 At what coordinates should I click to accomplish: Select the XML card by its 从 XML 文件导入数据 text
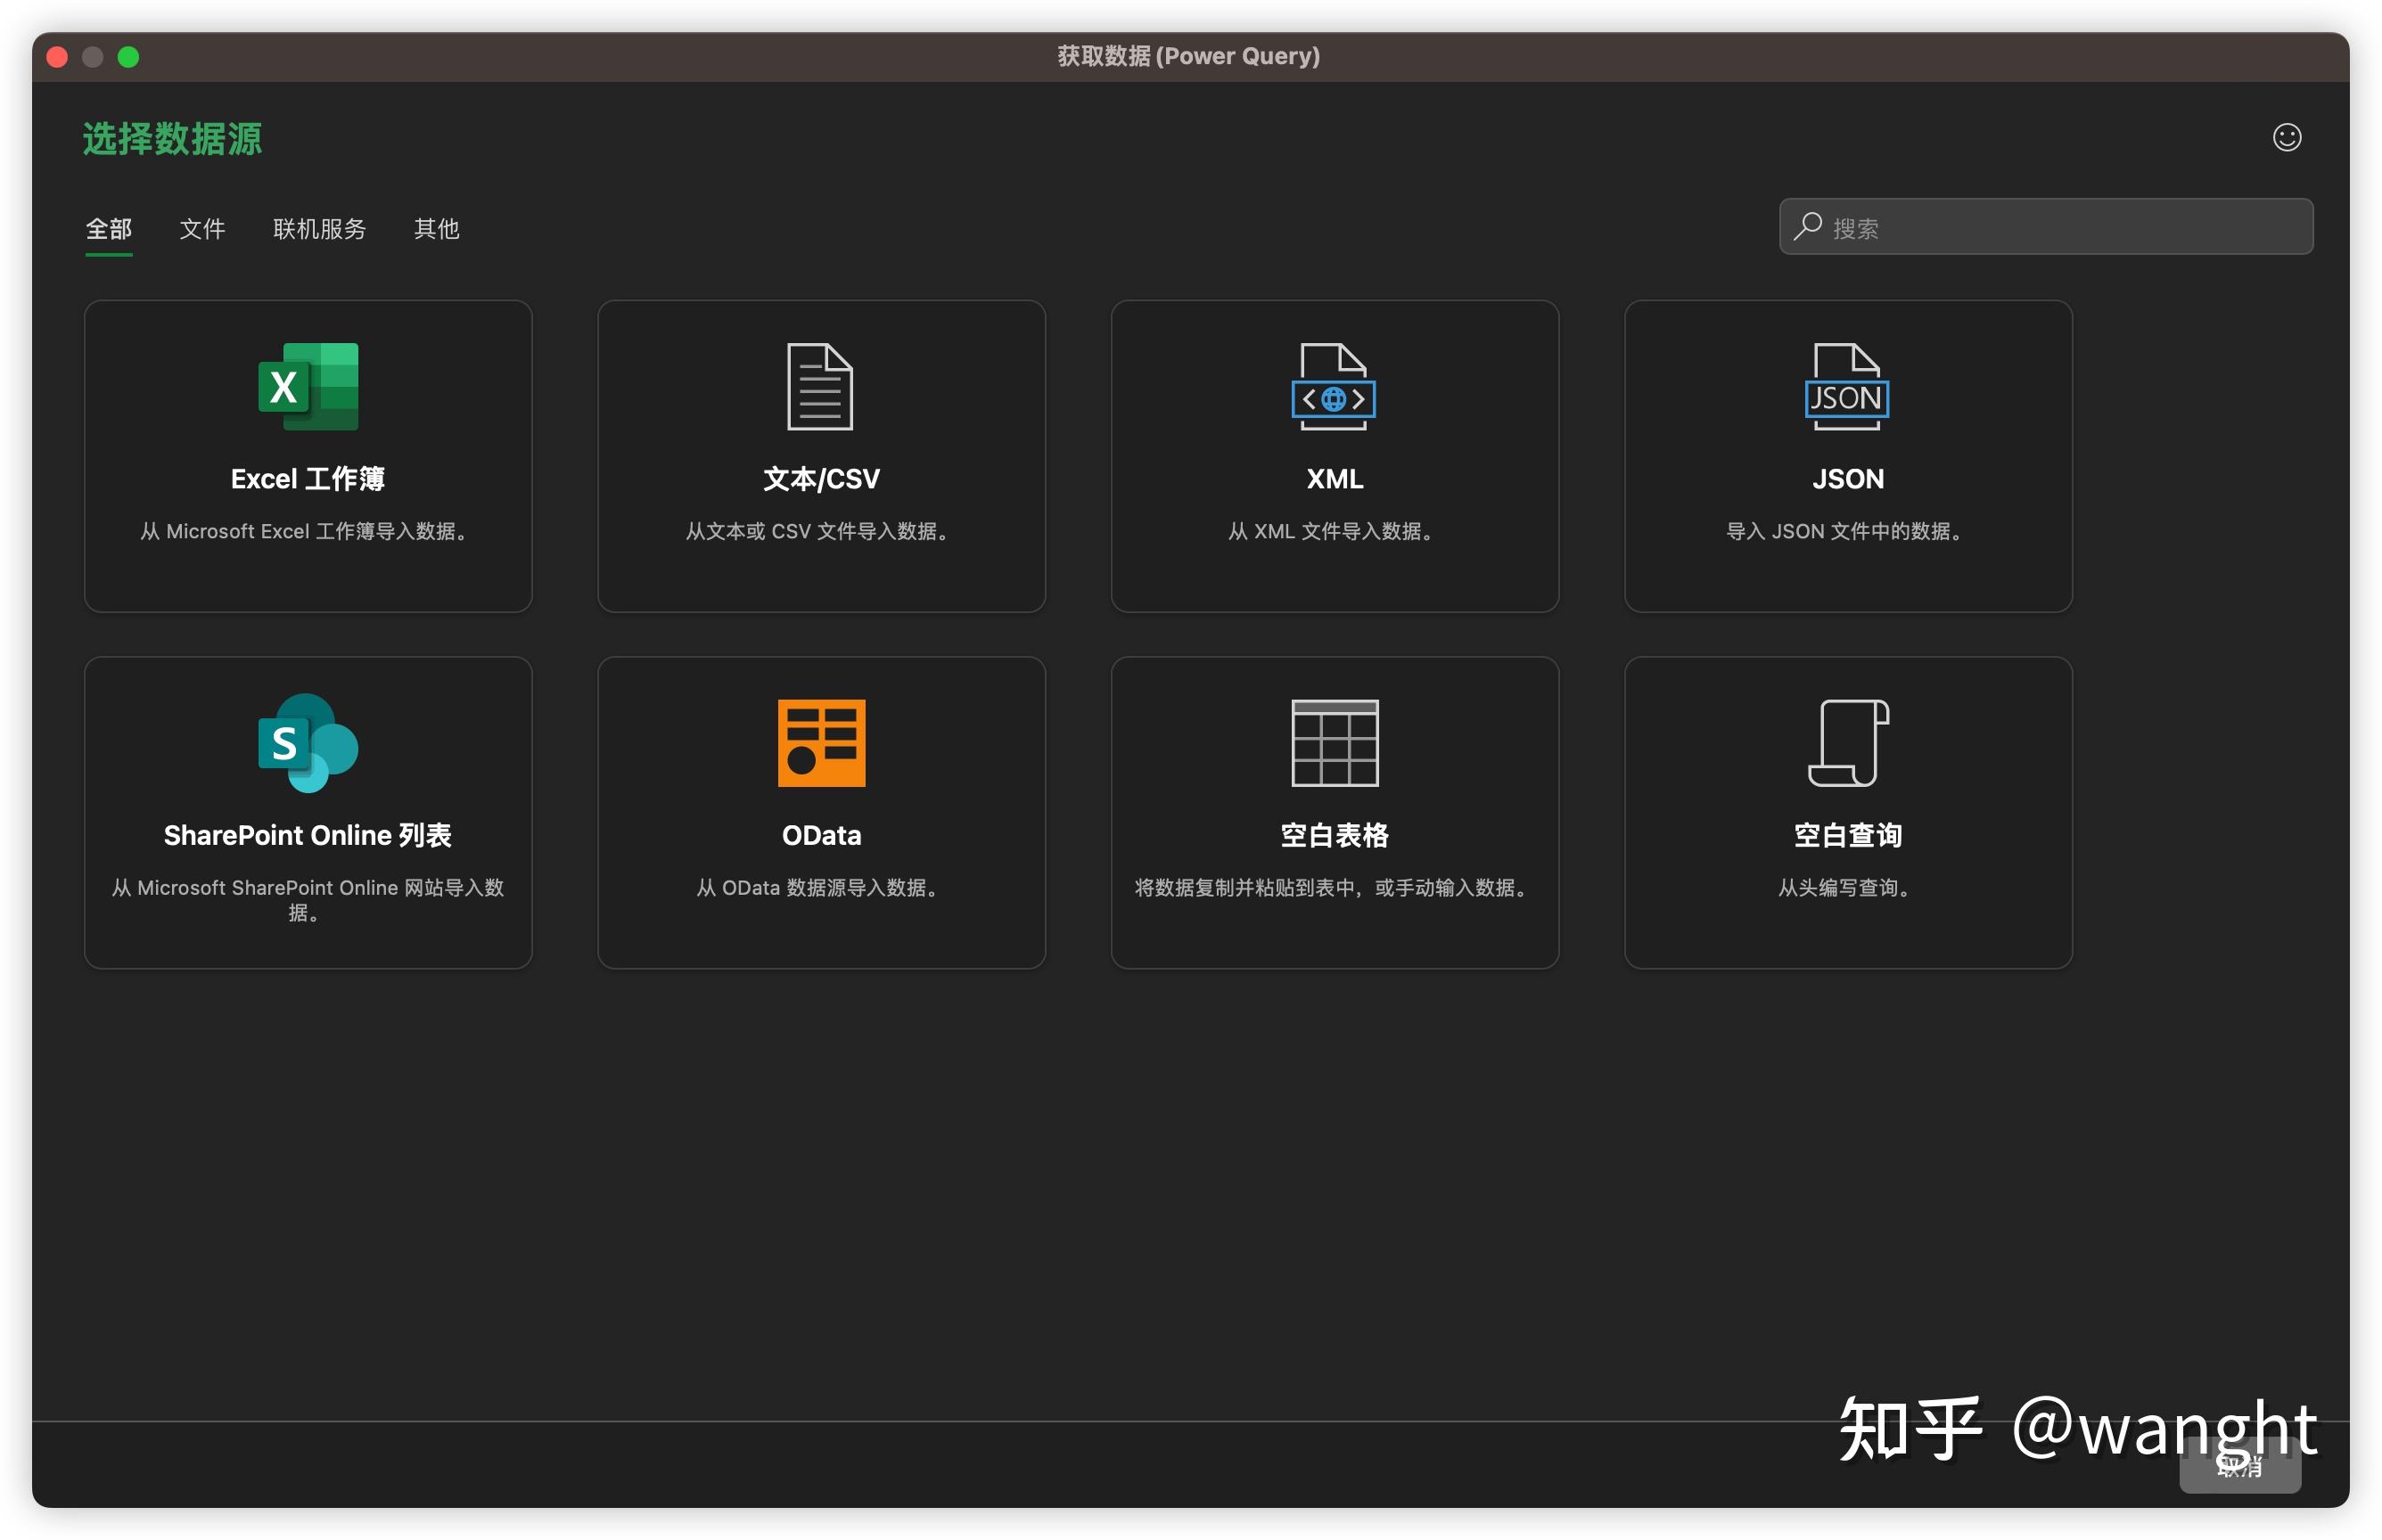point(1334,531)
